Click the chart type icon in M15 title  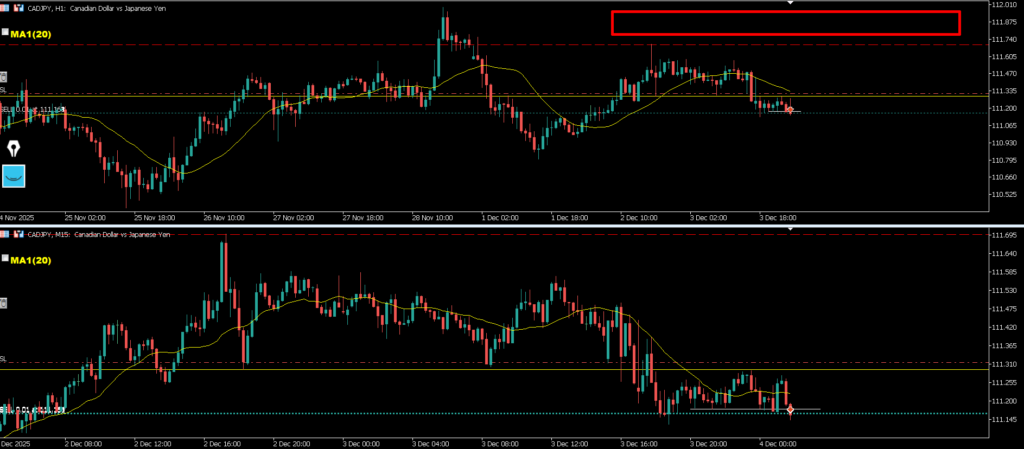tap(19, 234)
